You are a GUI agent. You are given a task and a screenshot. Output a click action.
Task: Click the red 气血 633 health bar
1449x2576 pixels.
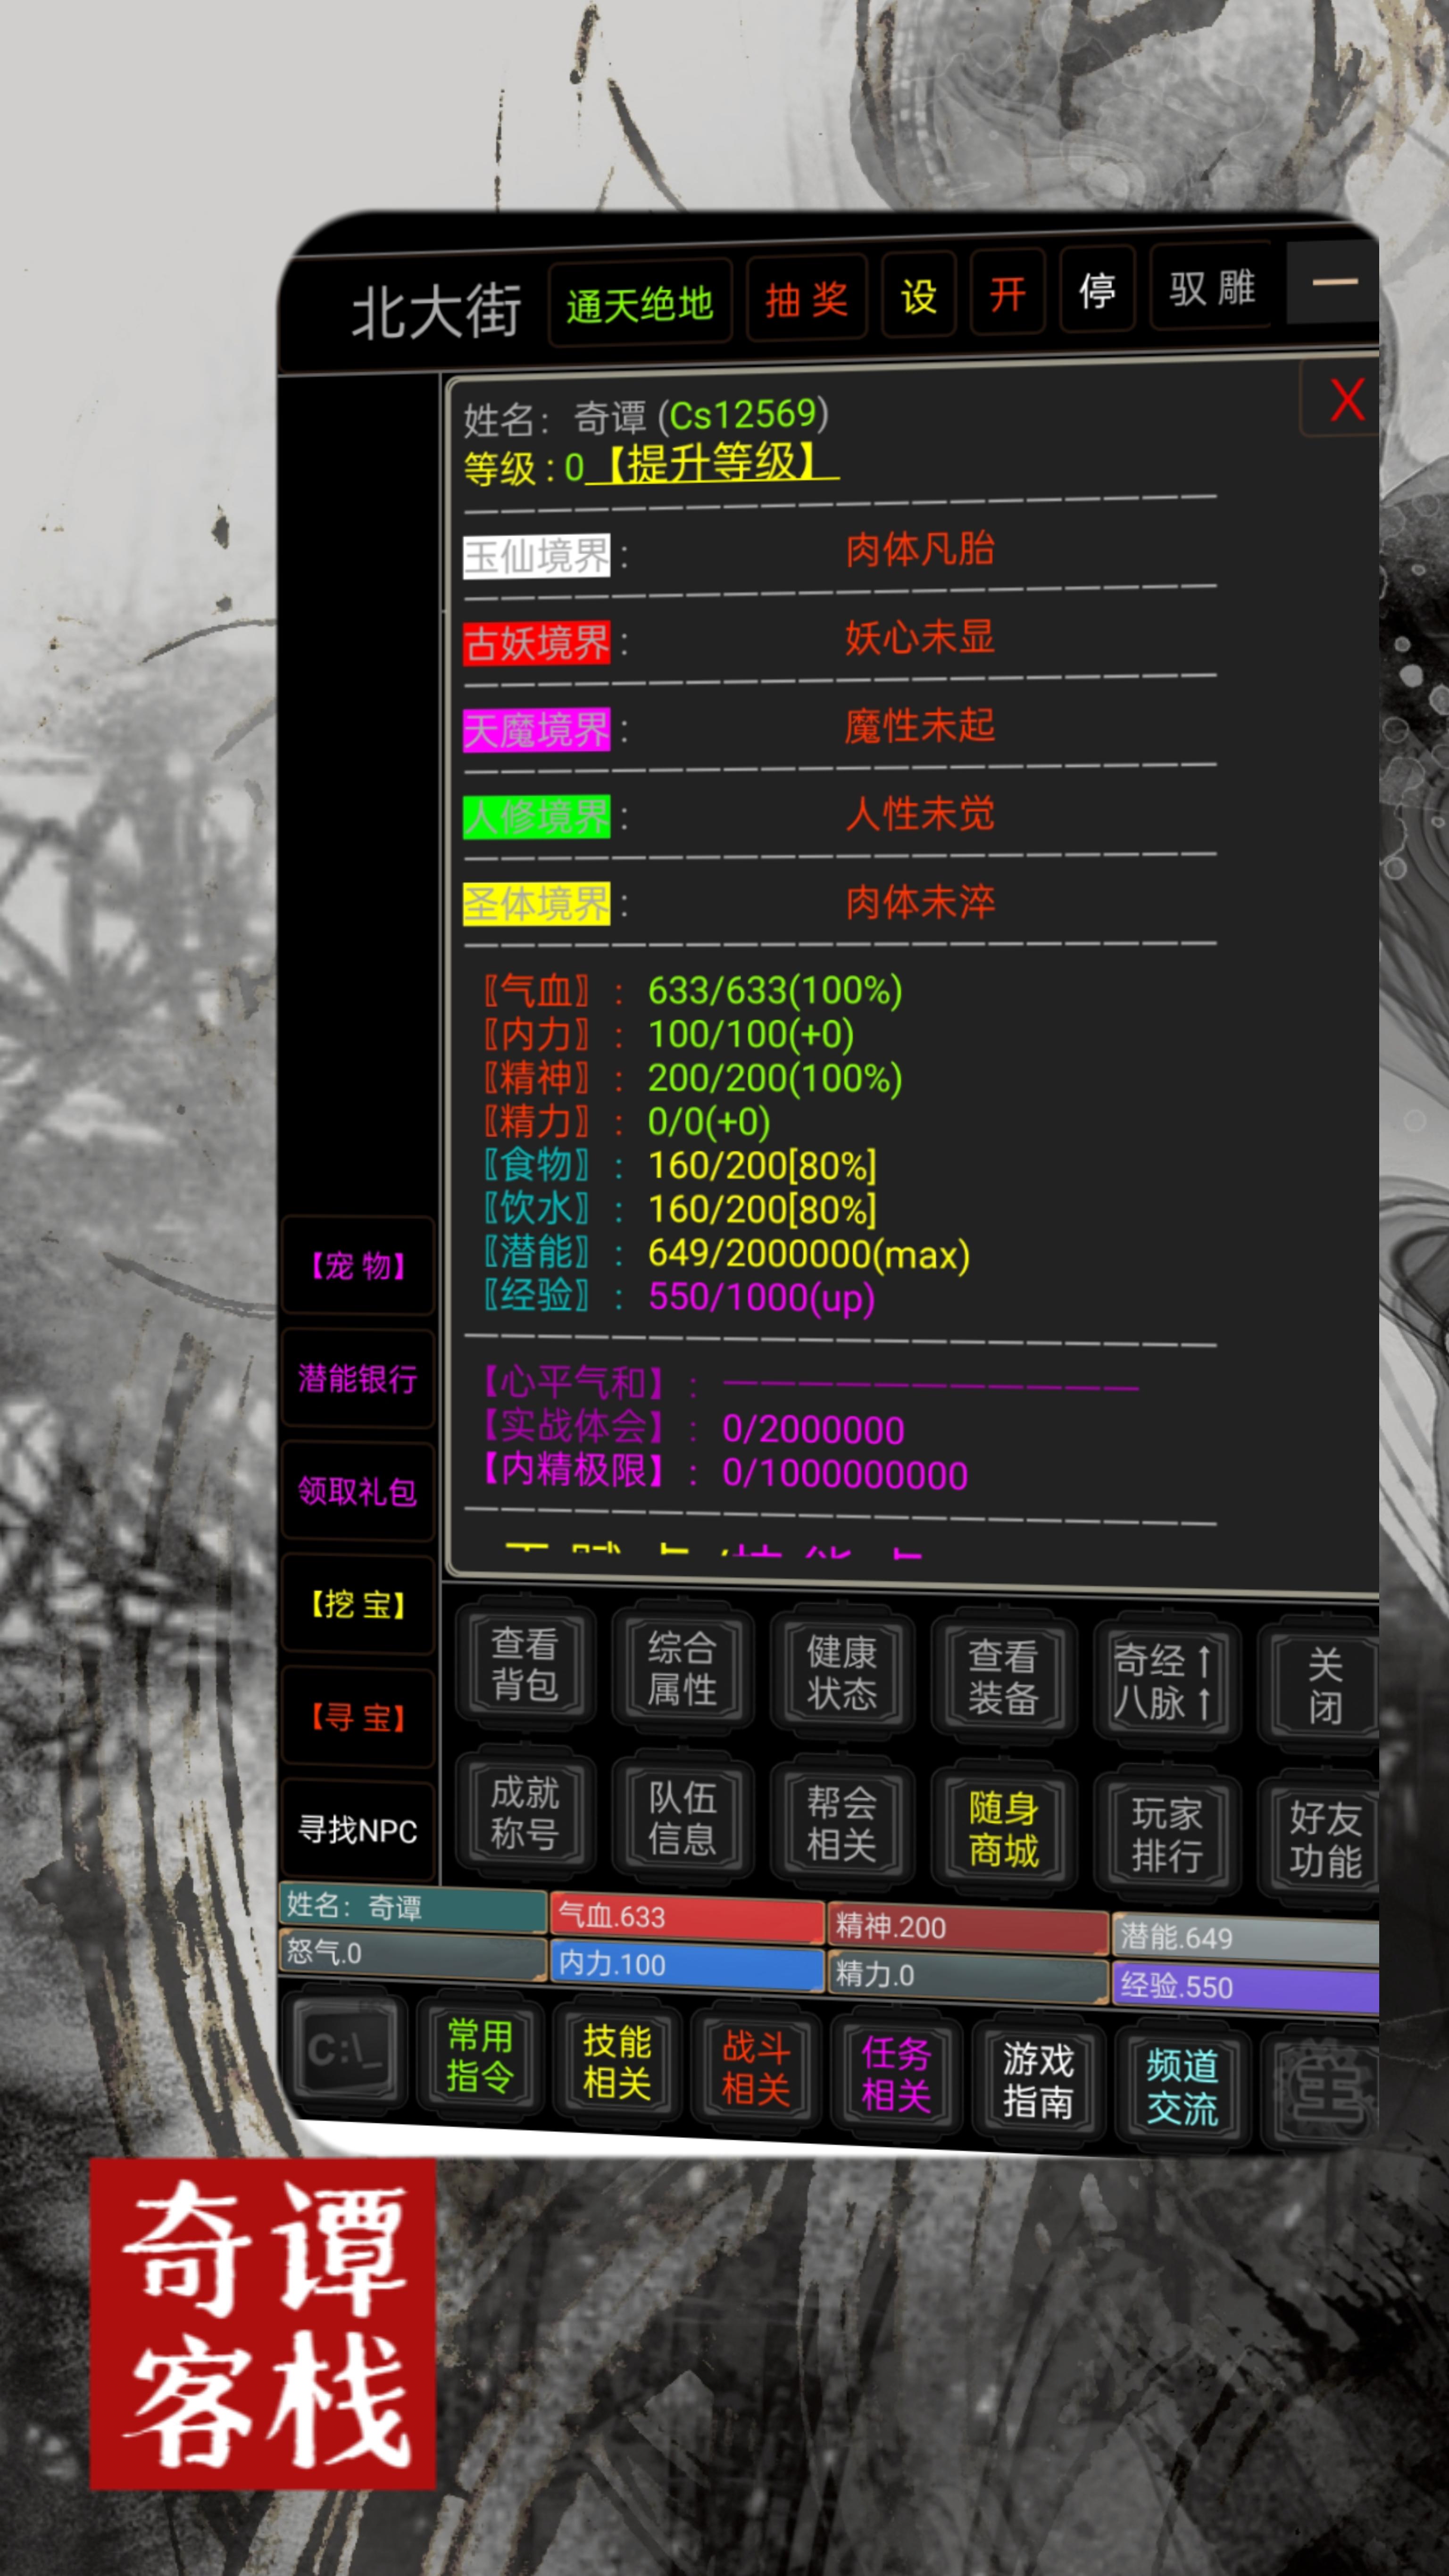tap(686, 1917)
